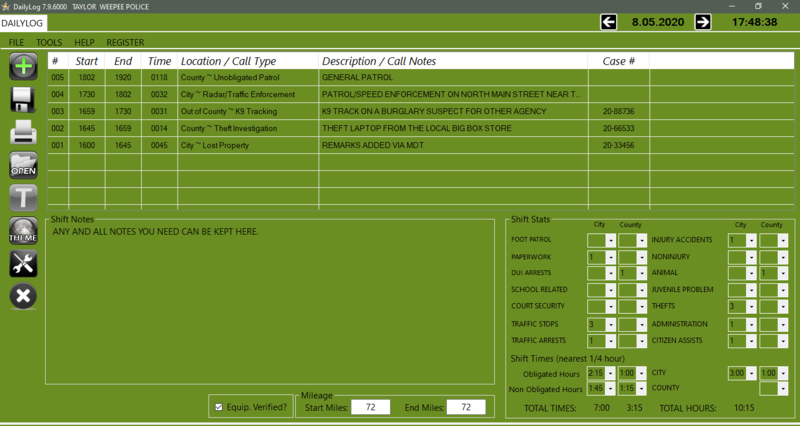Screen dimensions: 800x426
Task: Click case number 20-33456
Action: click(x=618, y=145)
